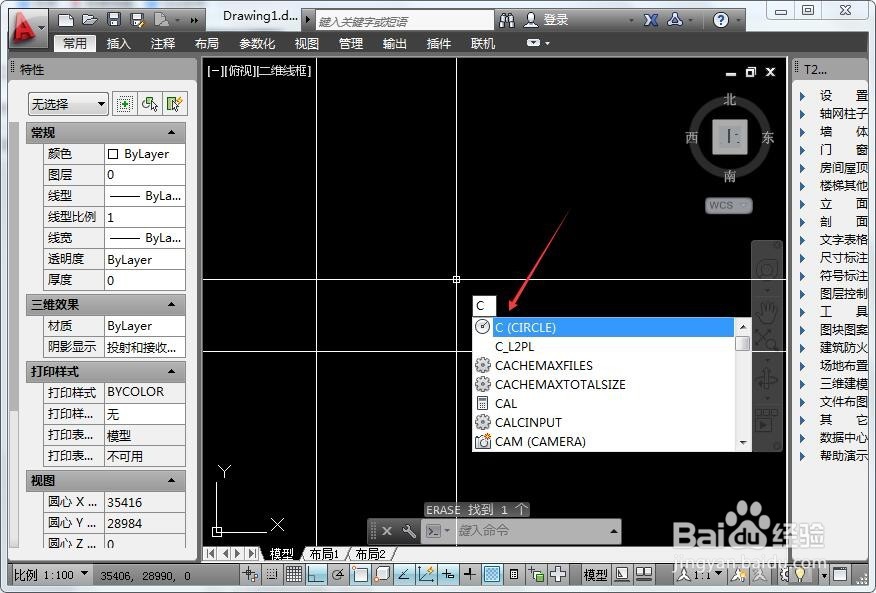The width and height of the screenshot is (876, 593).
Task: Click the Select Objects icon in properties
Action: (x=149, y=104)
